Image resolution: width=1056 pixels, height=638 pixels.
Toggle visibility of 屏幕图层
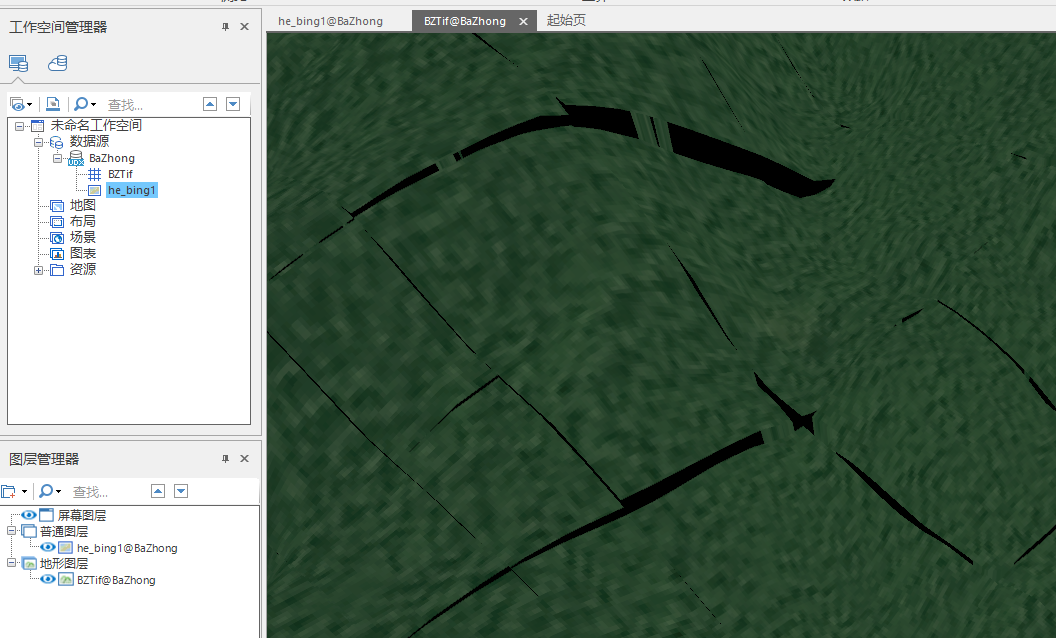point(29,515)
